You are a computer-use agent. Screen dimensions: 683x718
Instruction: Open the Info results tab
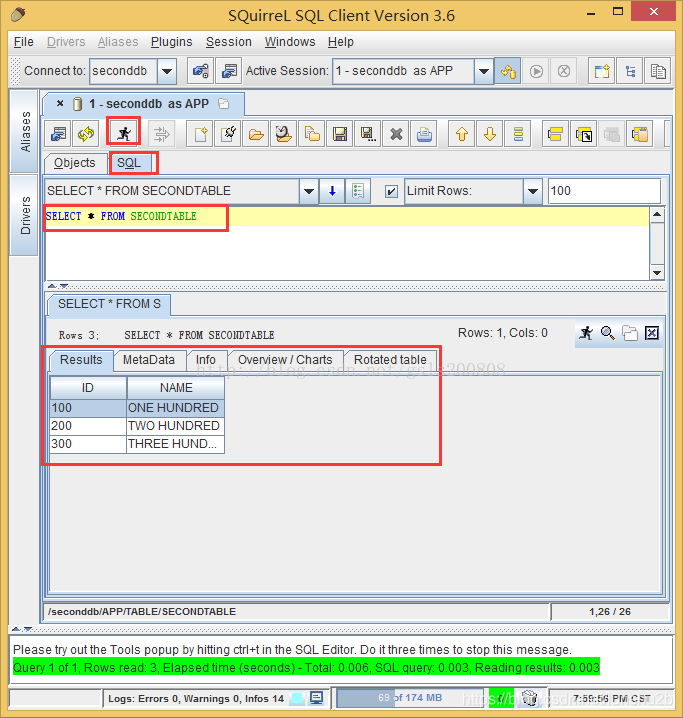(x=206, y=360)
